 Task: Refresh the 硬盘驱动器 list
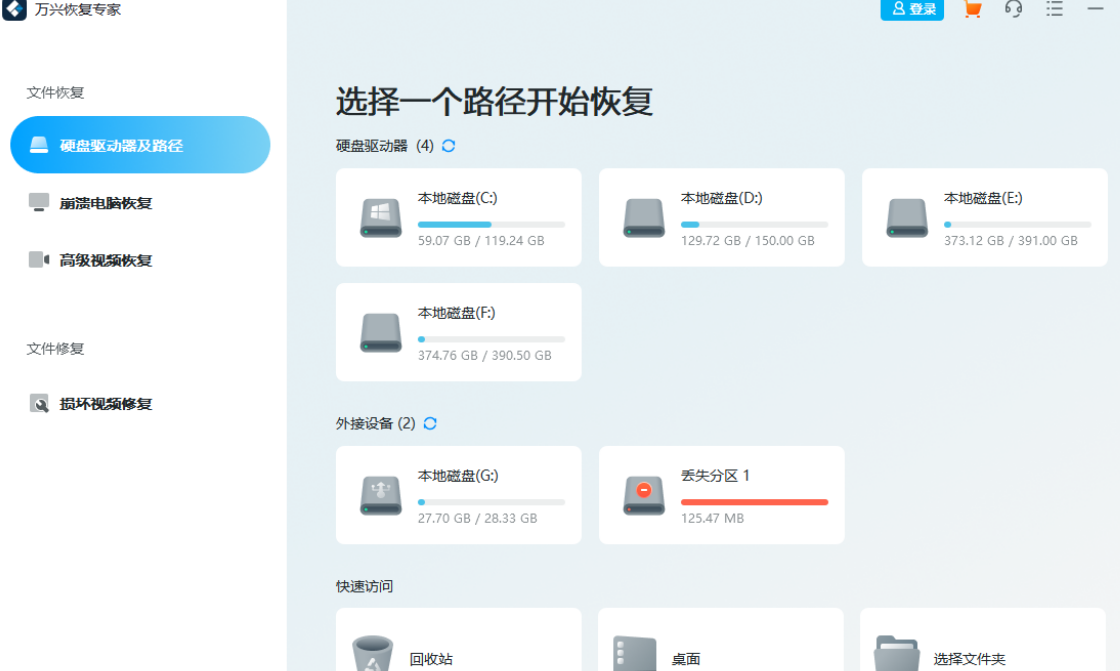[x=449, y=146]
